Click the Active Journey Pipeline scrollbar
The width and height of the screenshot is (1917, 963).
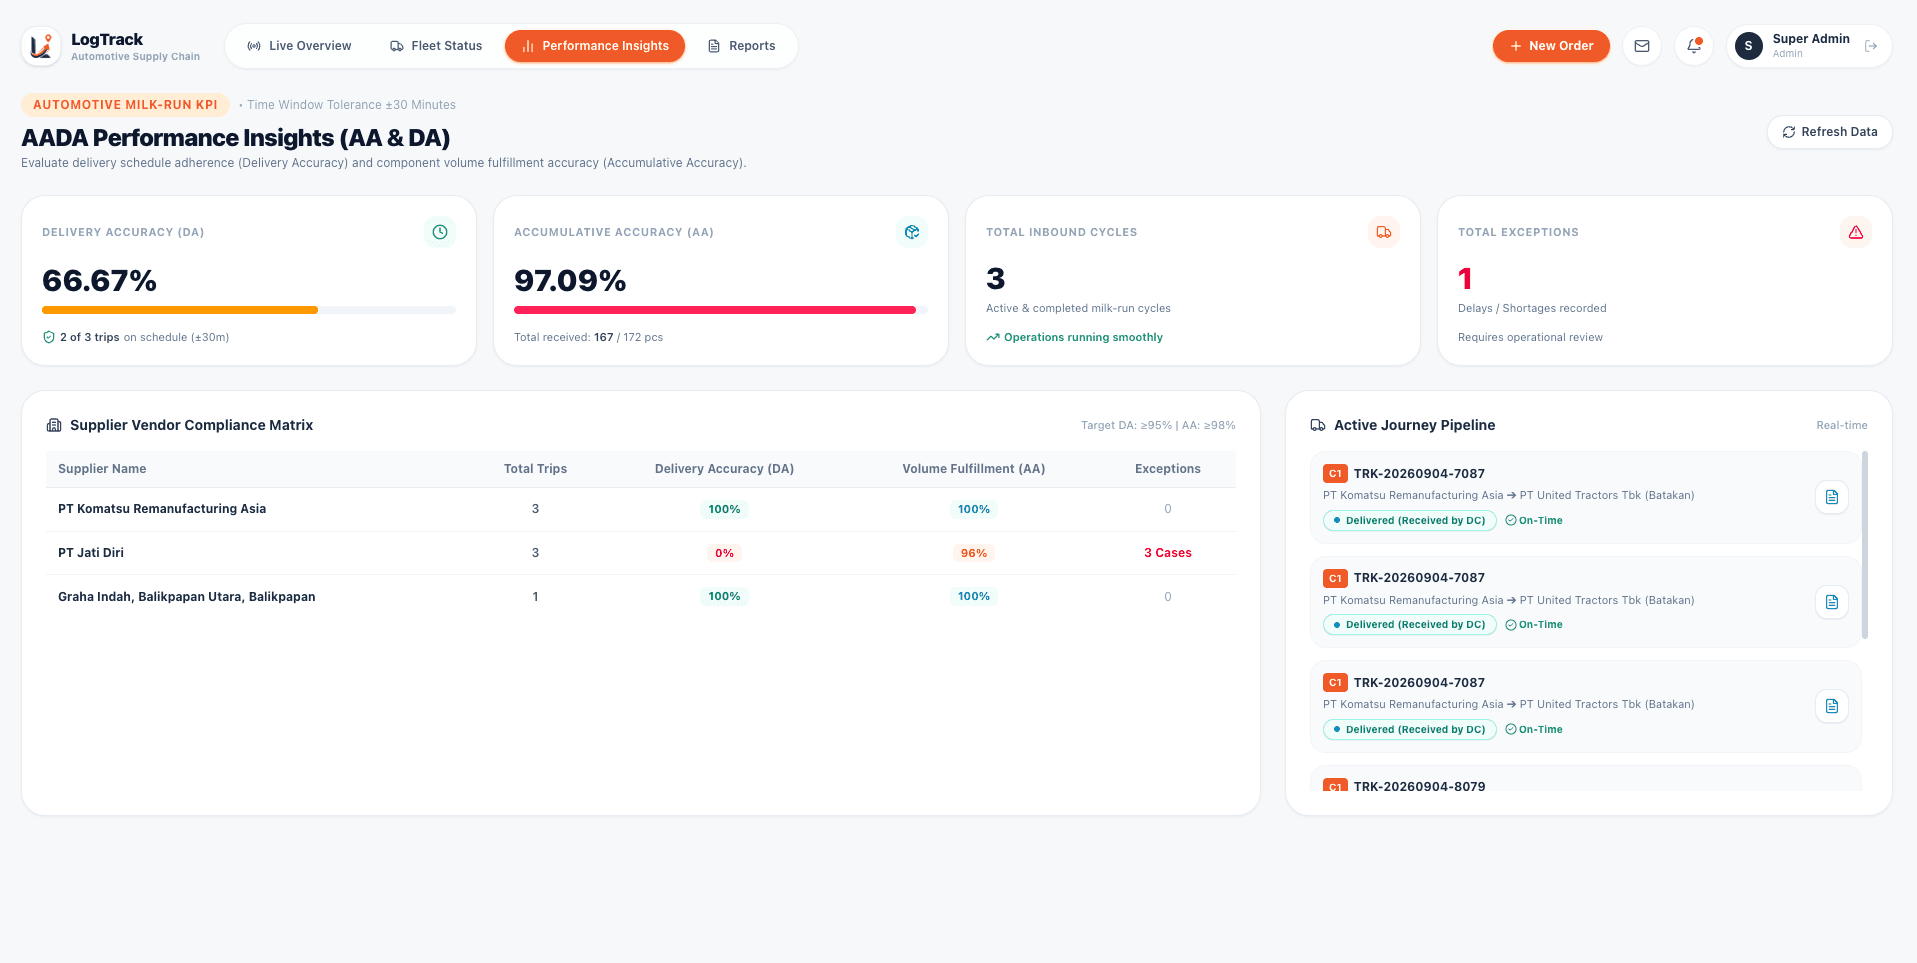[x=1865, y=545]
